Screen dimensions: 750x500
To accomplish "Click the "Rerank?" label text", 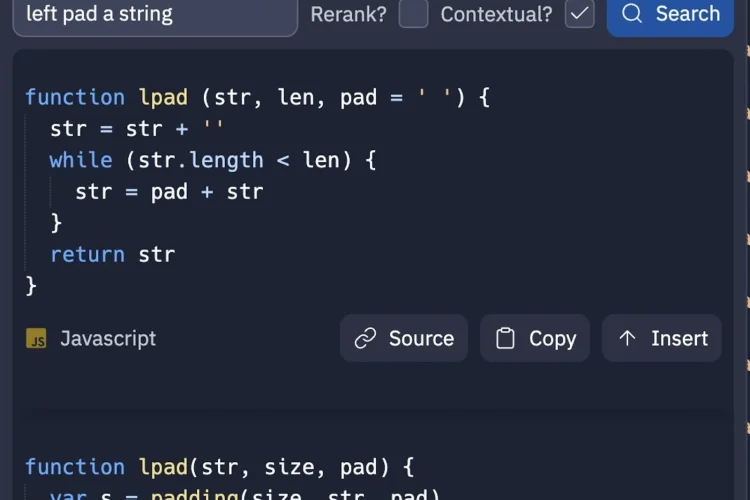I will (348, 14).
